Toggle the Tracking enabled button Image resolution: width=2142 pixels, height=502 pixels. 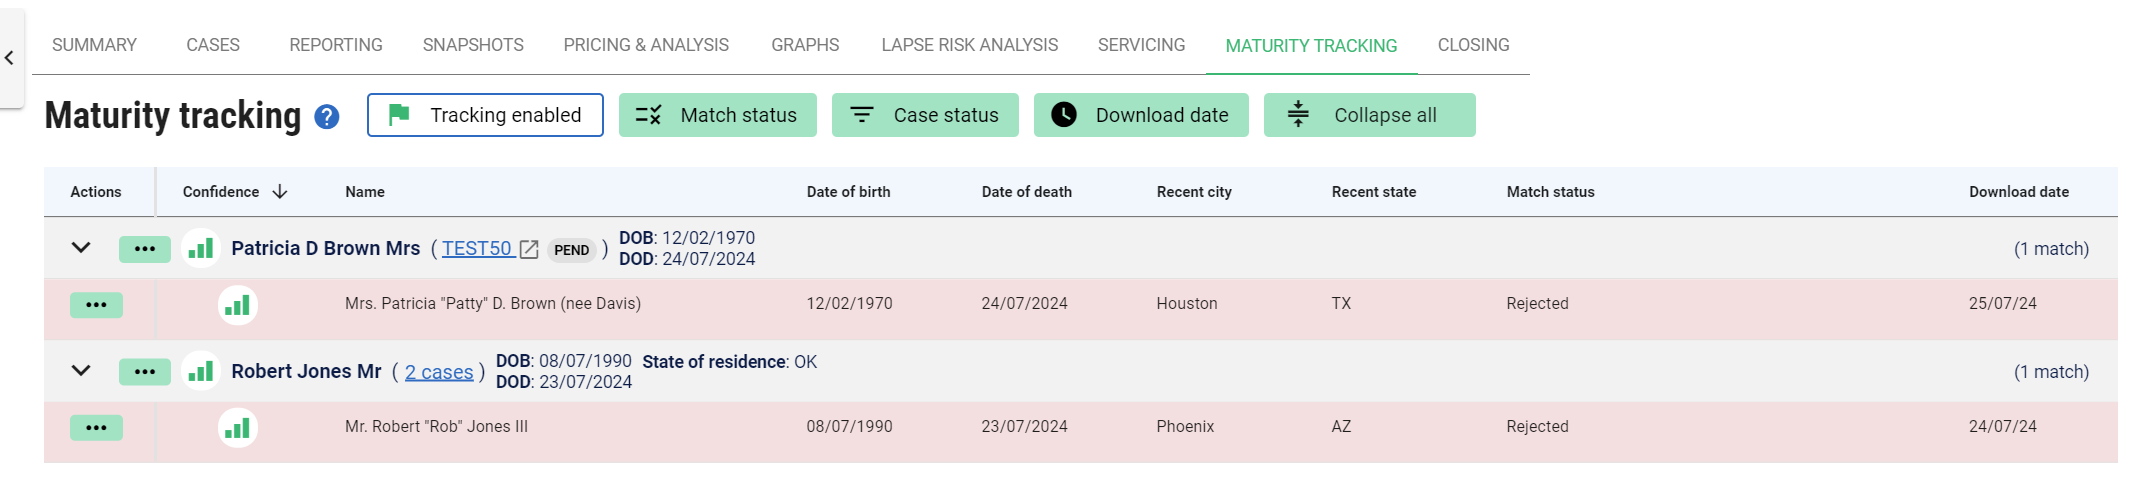485,115
